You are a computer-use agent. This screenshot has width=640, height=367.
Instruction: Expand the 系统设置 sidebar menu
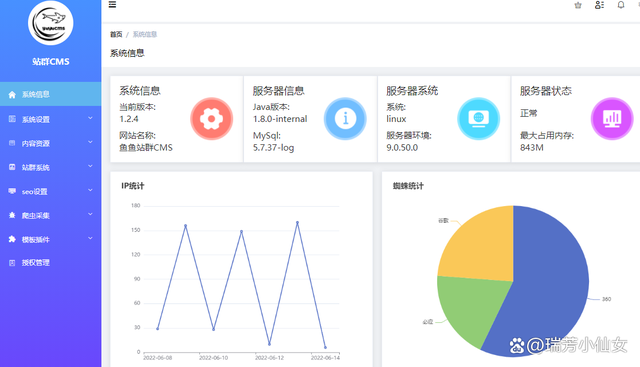[51, 119]
